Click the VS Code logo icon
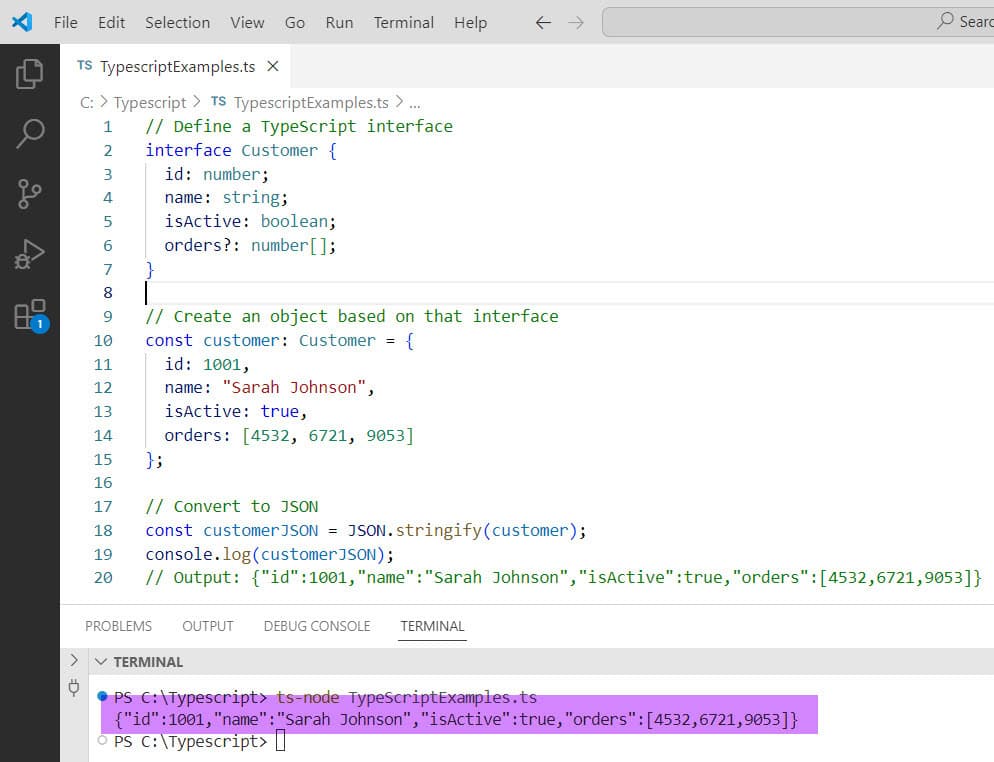Viewport: 994px width, 762px height. 21,21
